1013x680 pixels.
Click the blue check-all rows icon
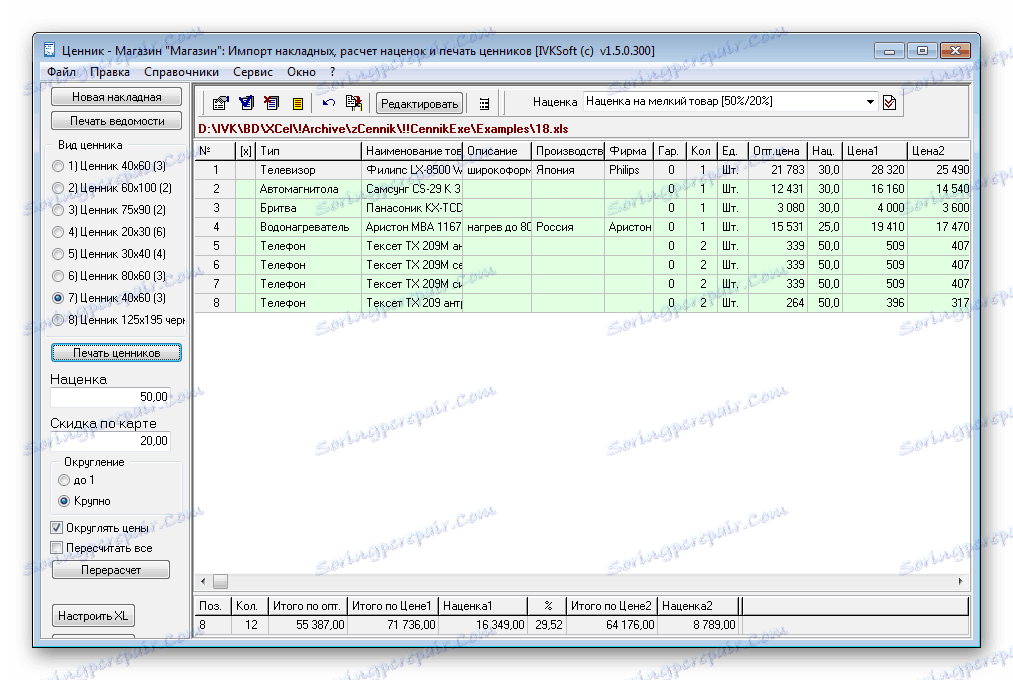246,103
